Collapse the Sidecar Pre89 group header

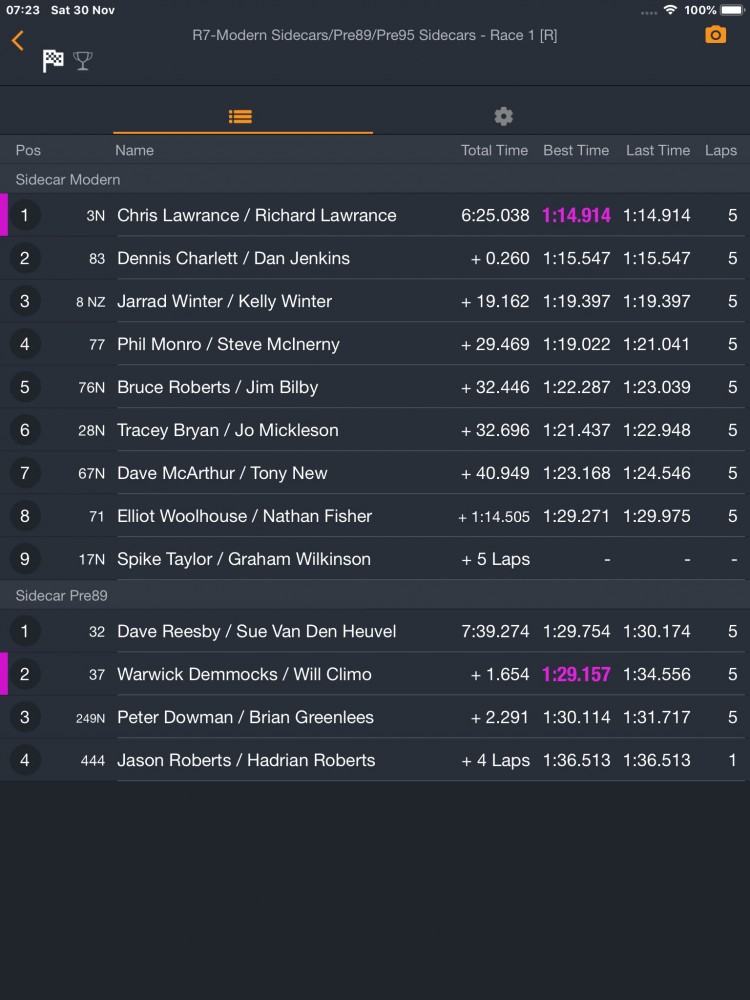375,595
